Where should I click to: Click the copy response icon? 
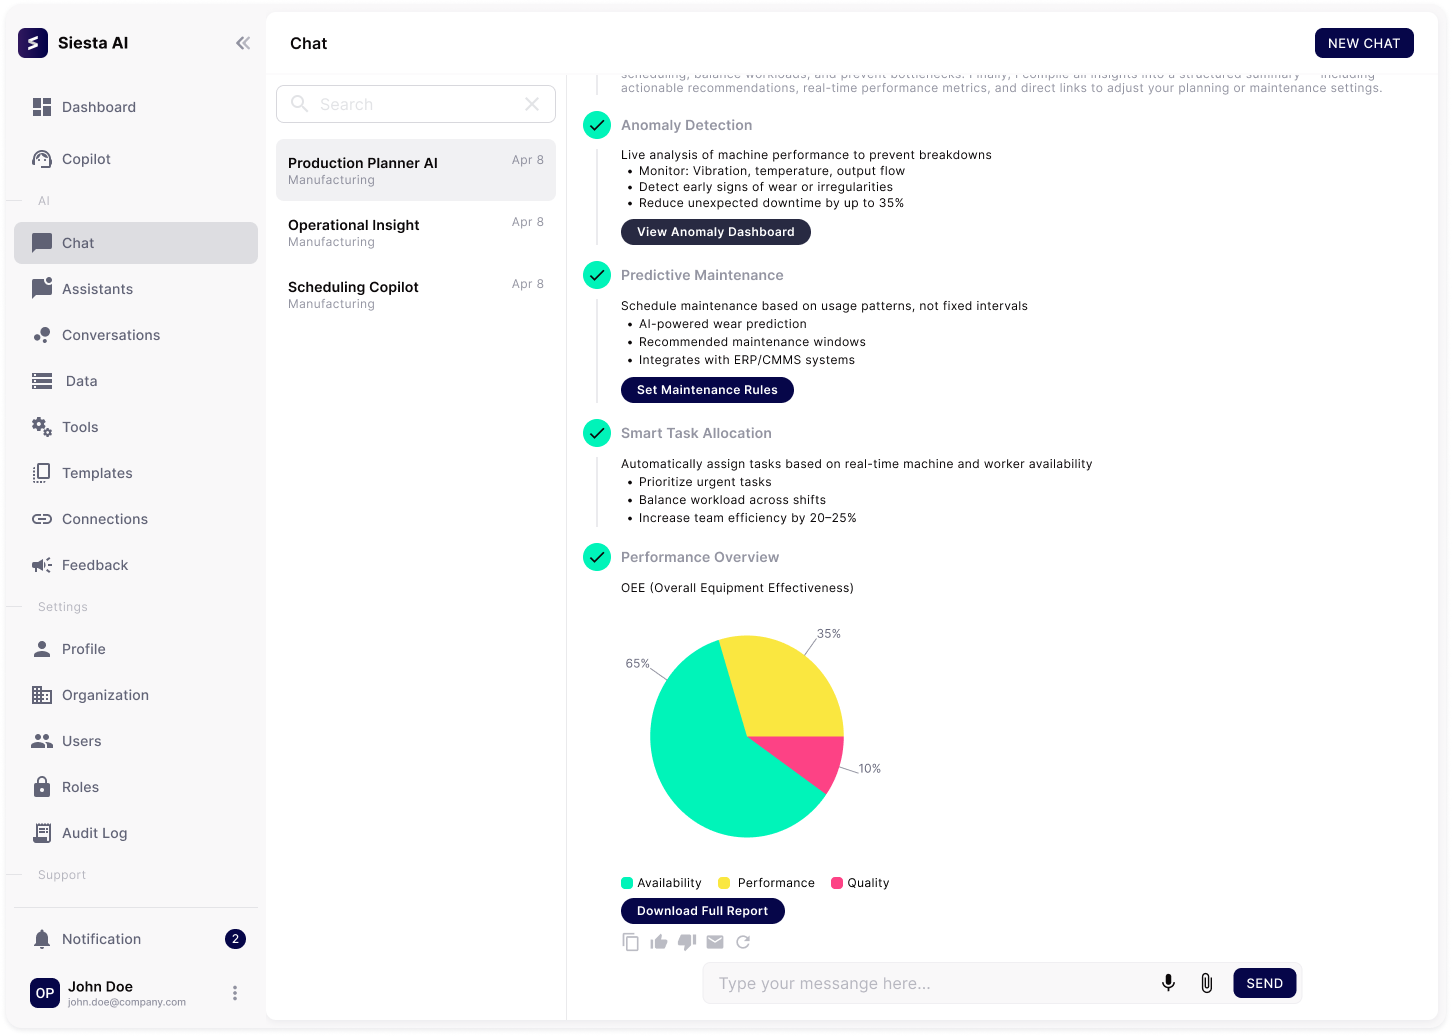[x=630, y=942]
